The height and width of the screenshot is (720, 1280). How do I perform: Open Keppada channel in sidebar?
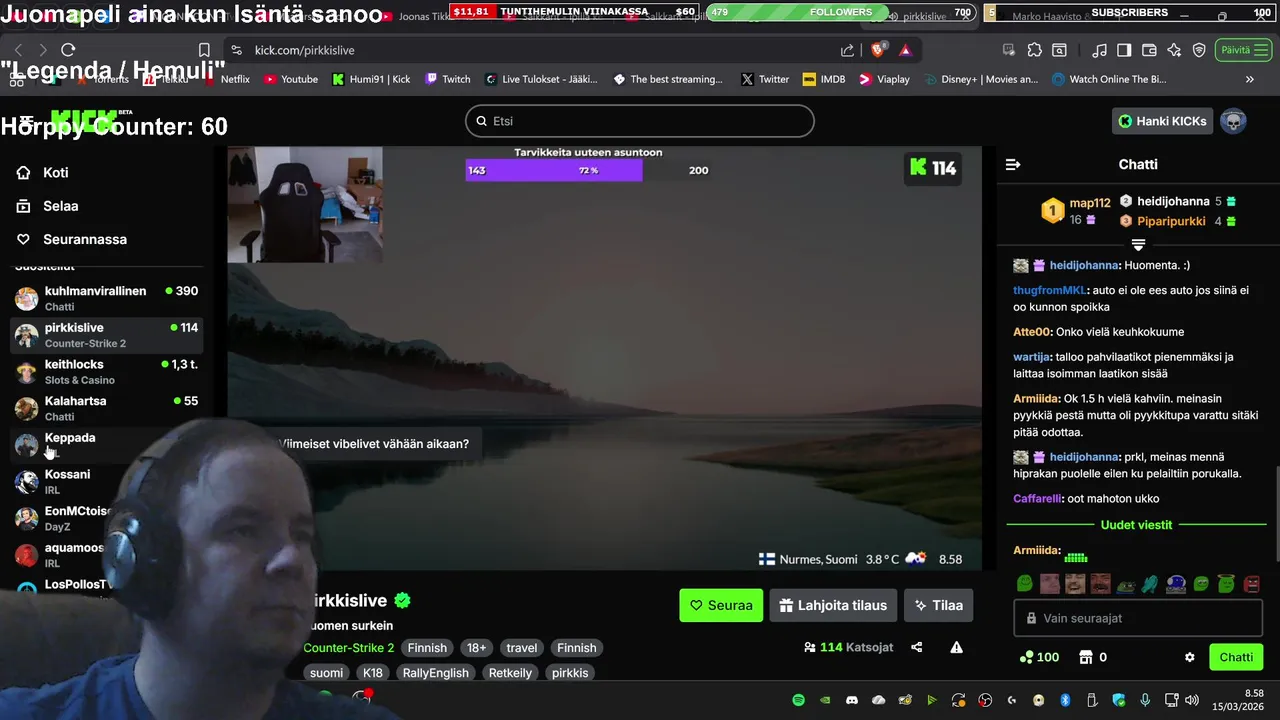click(x=107, y=445)
